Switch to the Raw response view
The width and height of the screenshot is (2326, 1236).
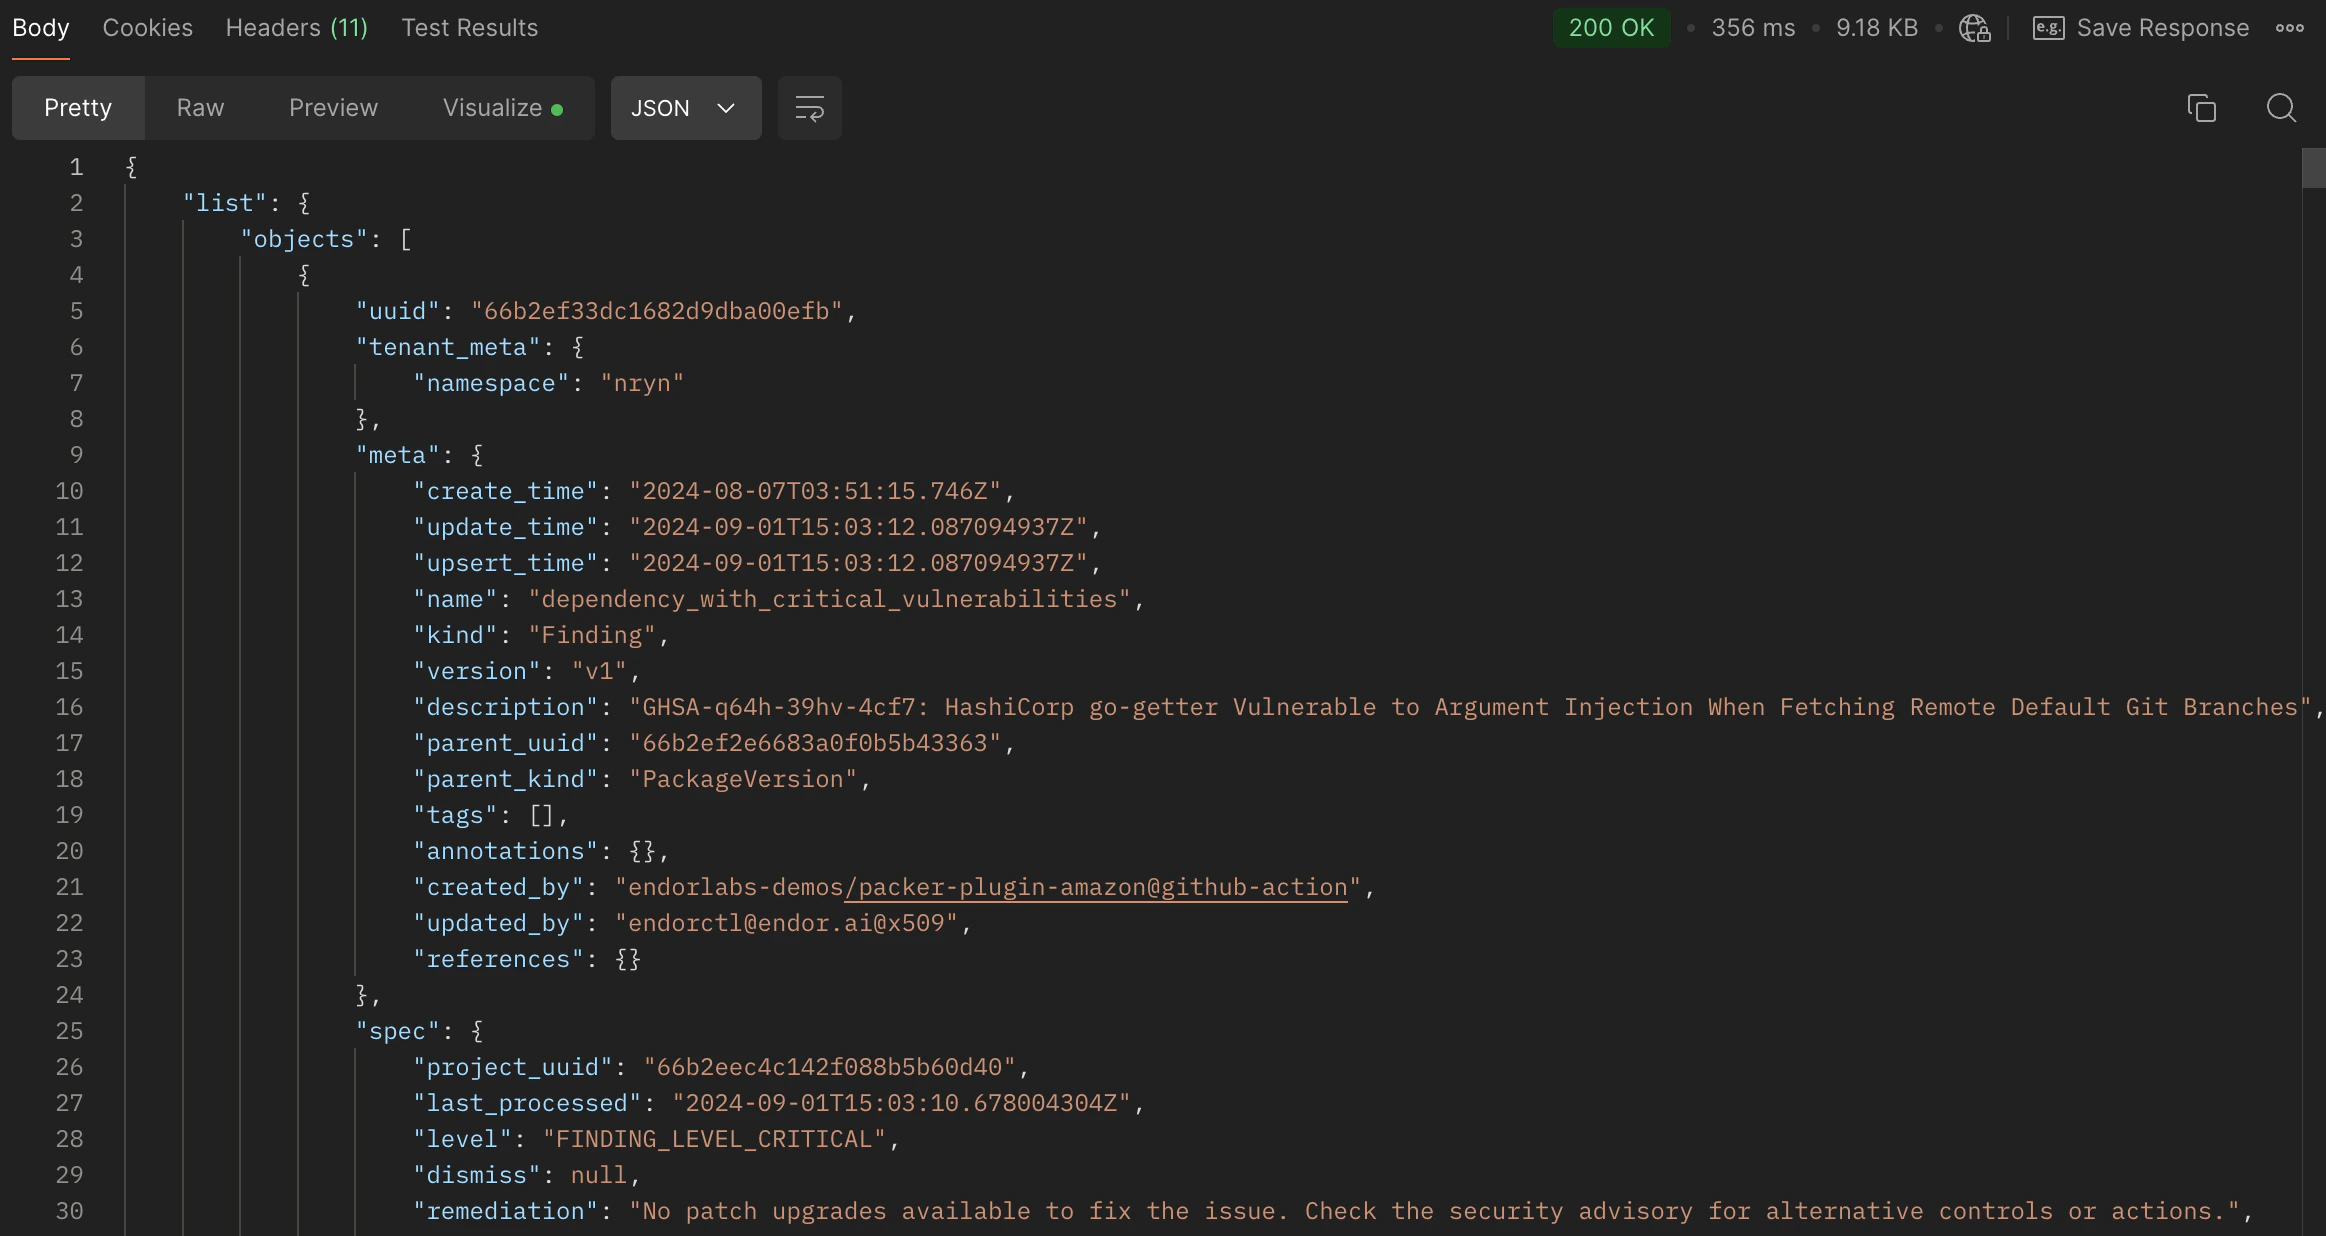tap(200, 107)
